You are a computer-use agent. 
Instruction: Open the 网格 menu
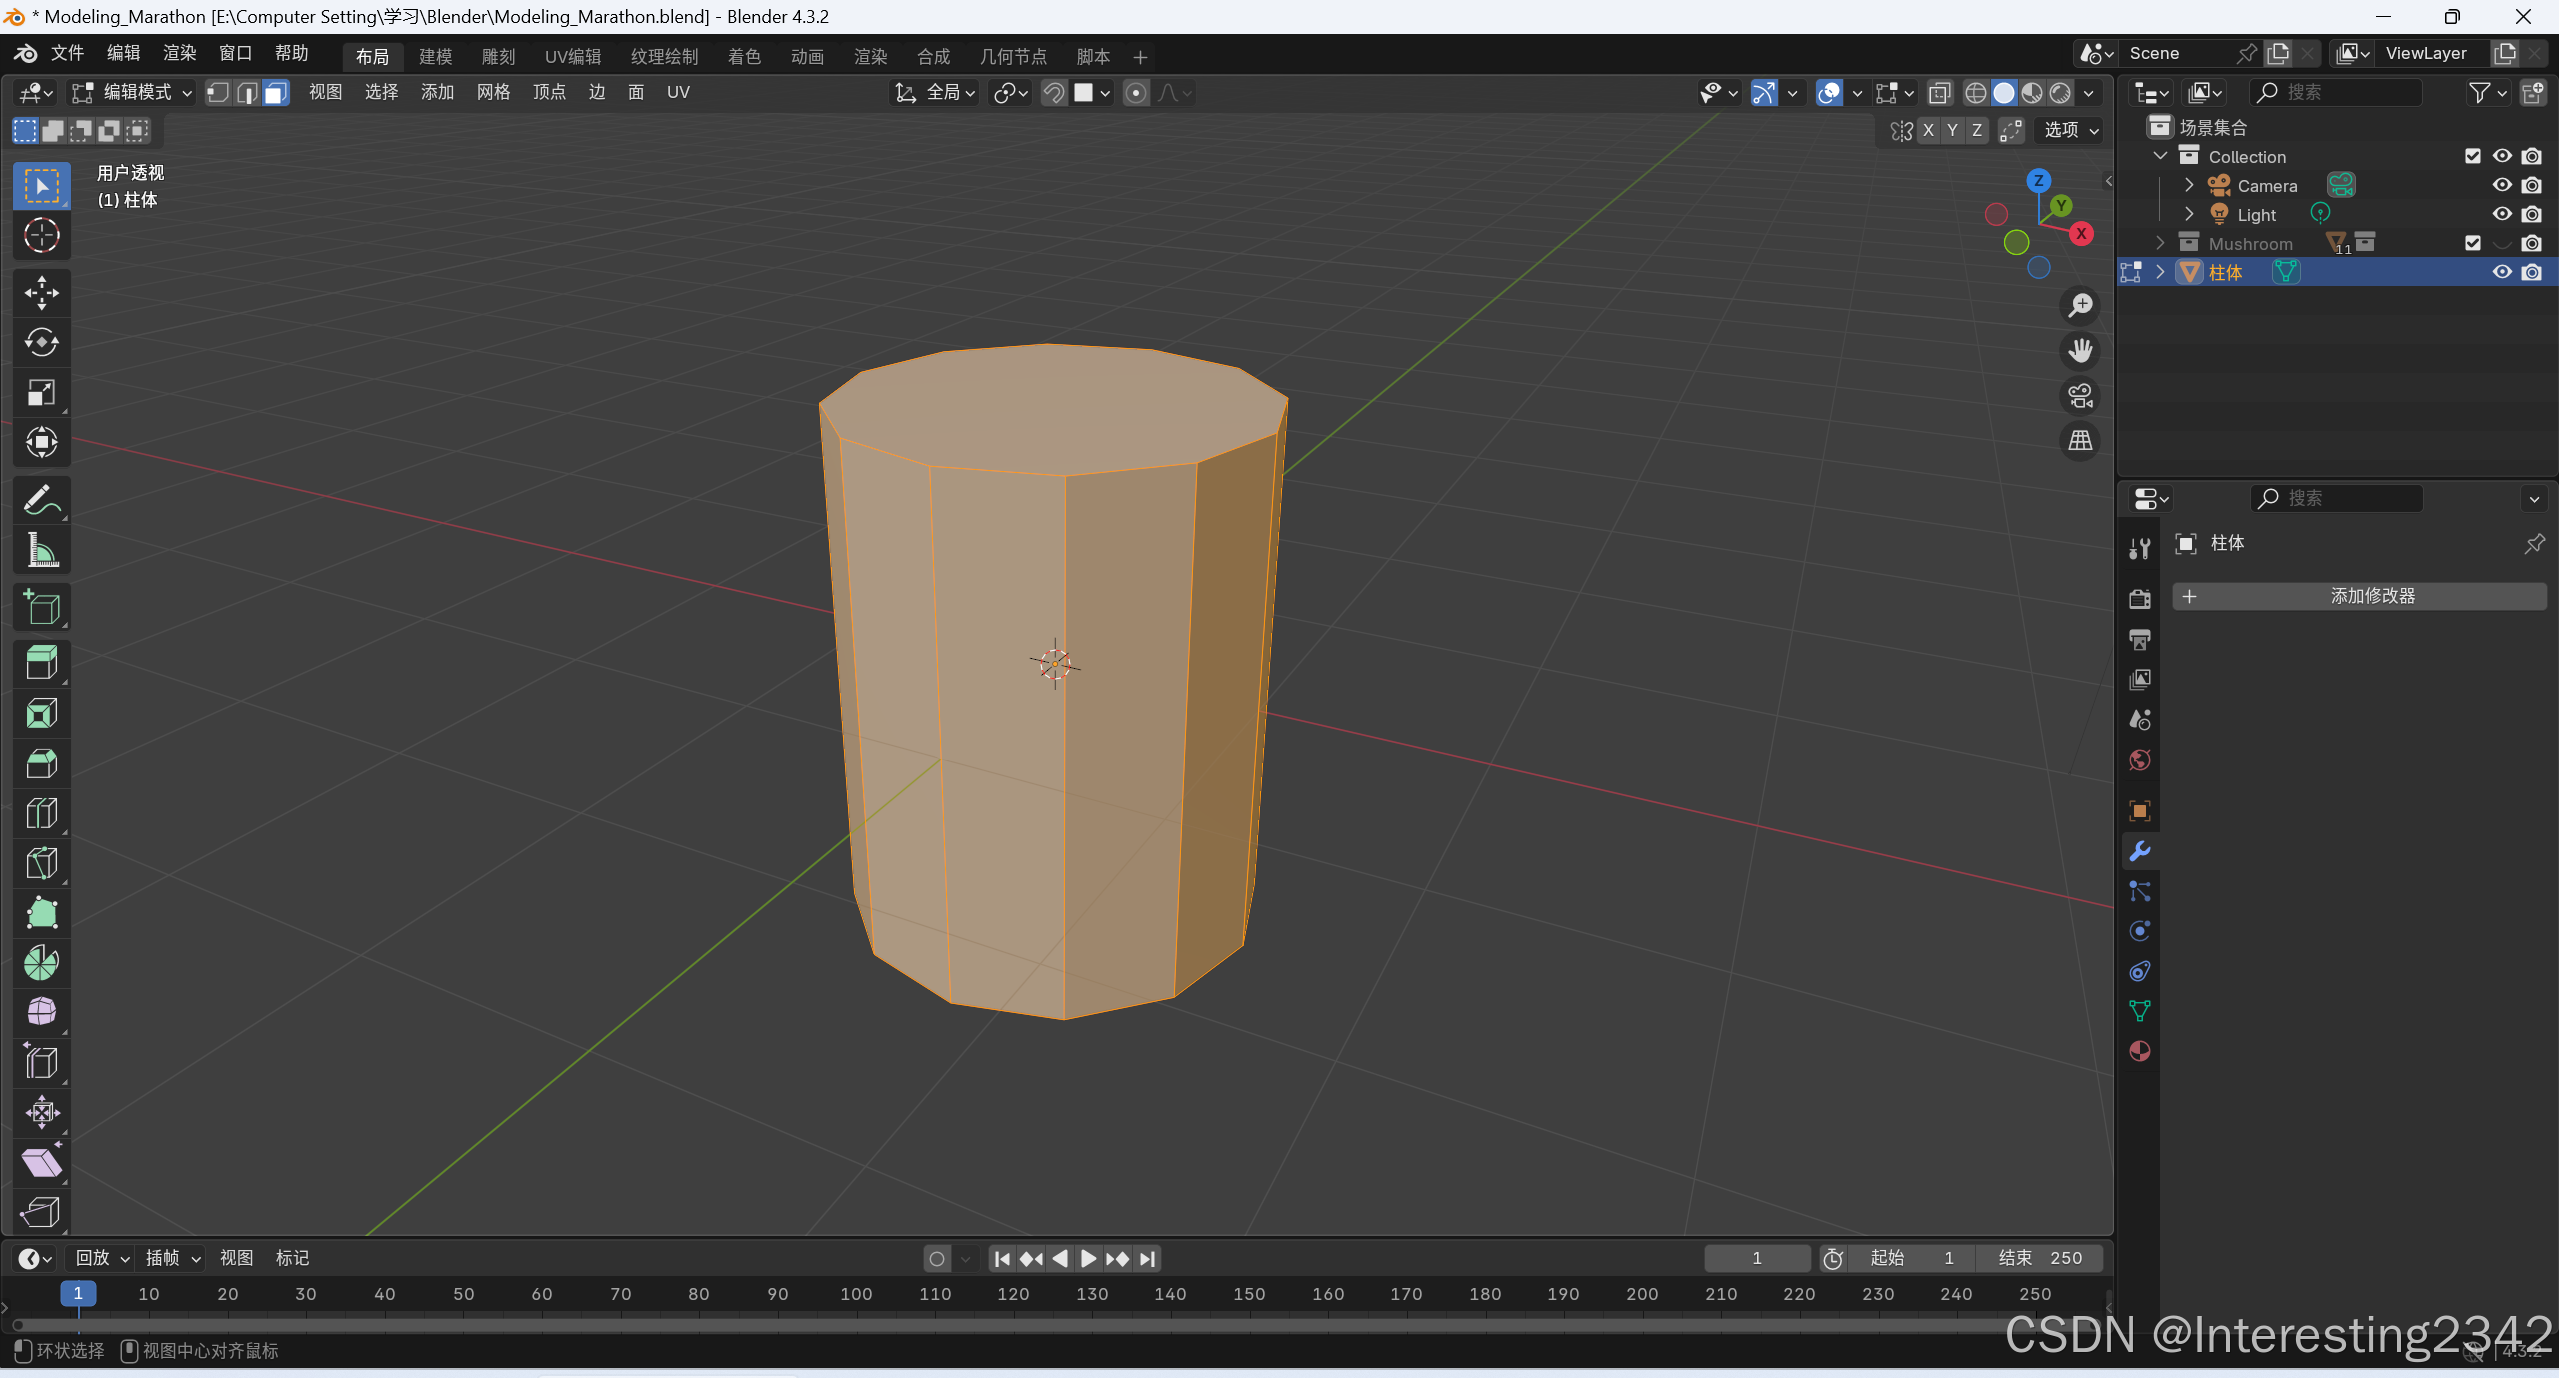click(x=493, y=93)
